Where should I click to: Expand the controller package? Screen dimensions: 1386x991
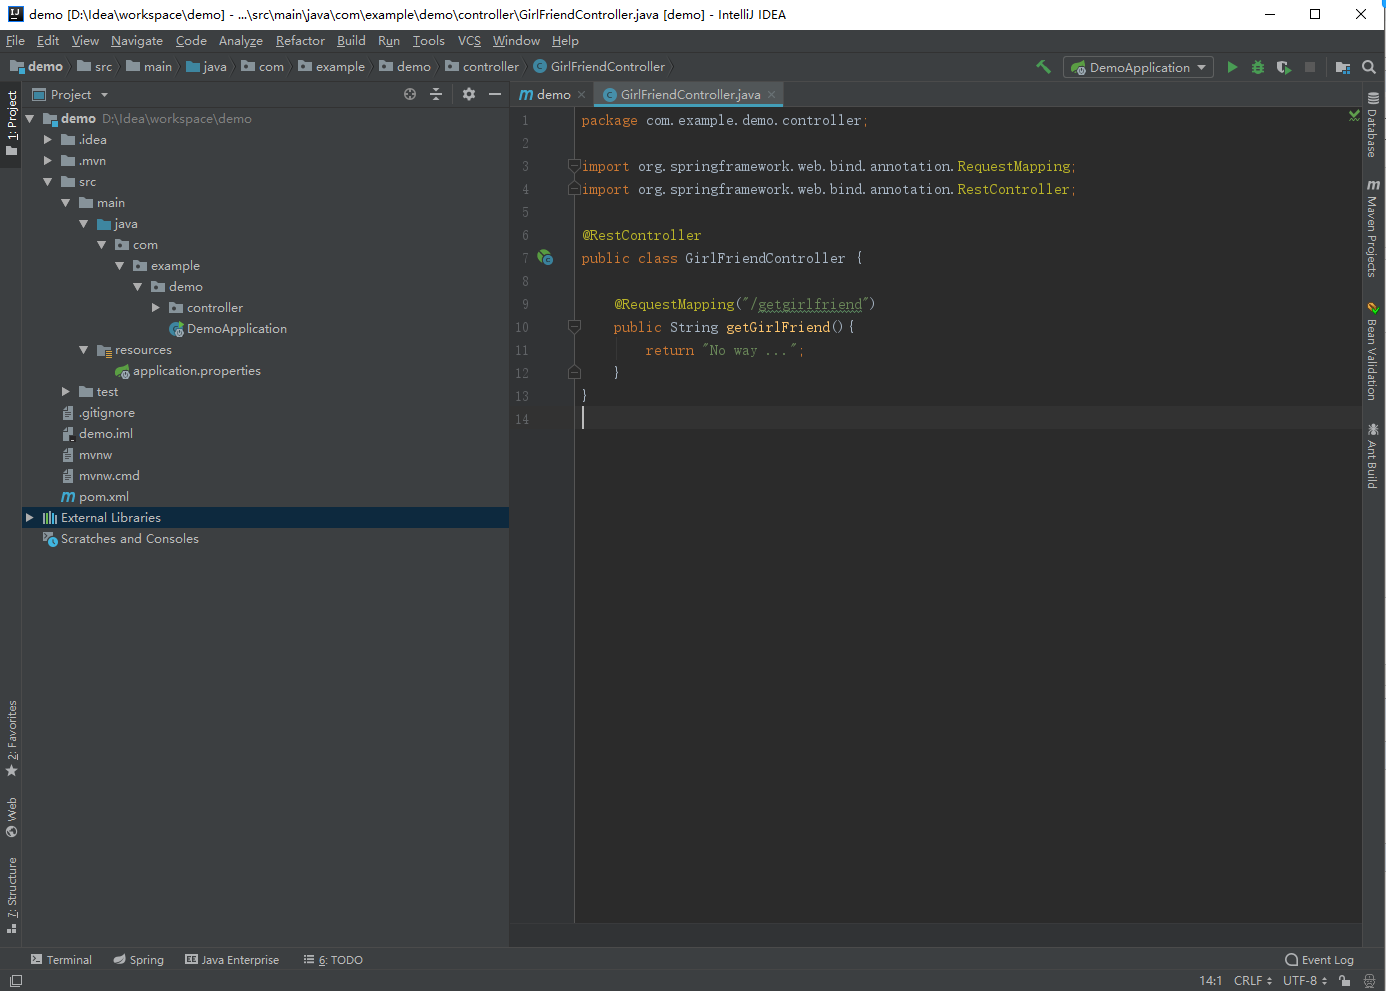tap(156, 307)
